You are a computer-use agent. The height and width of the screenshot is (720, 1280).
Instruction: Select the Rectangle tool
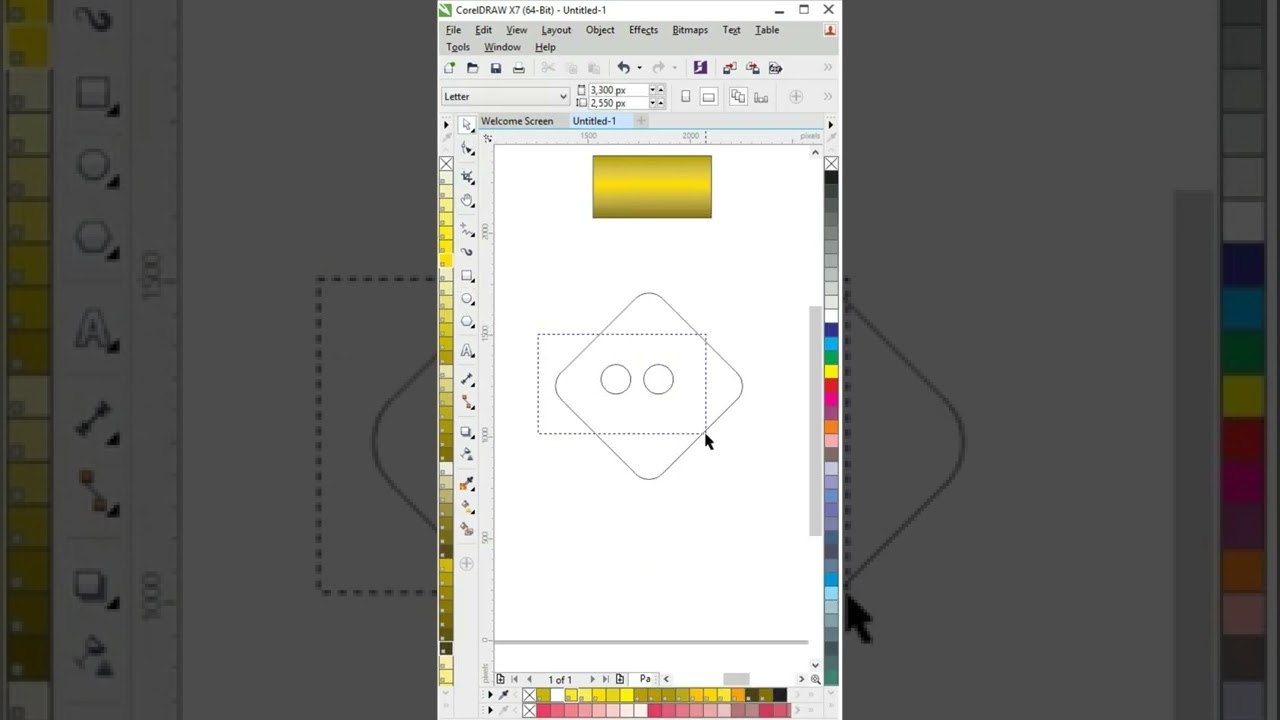click(x=467, y=276)
